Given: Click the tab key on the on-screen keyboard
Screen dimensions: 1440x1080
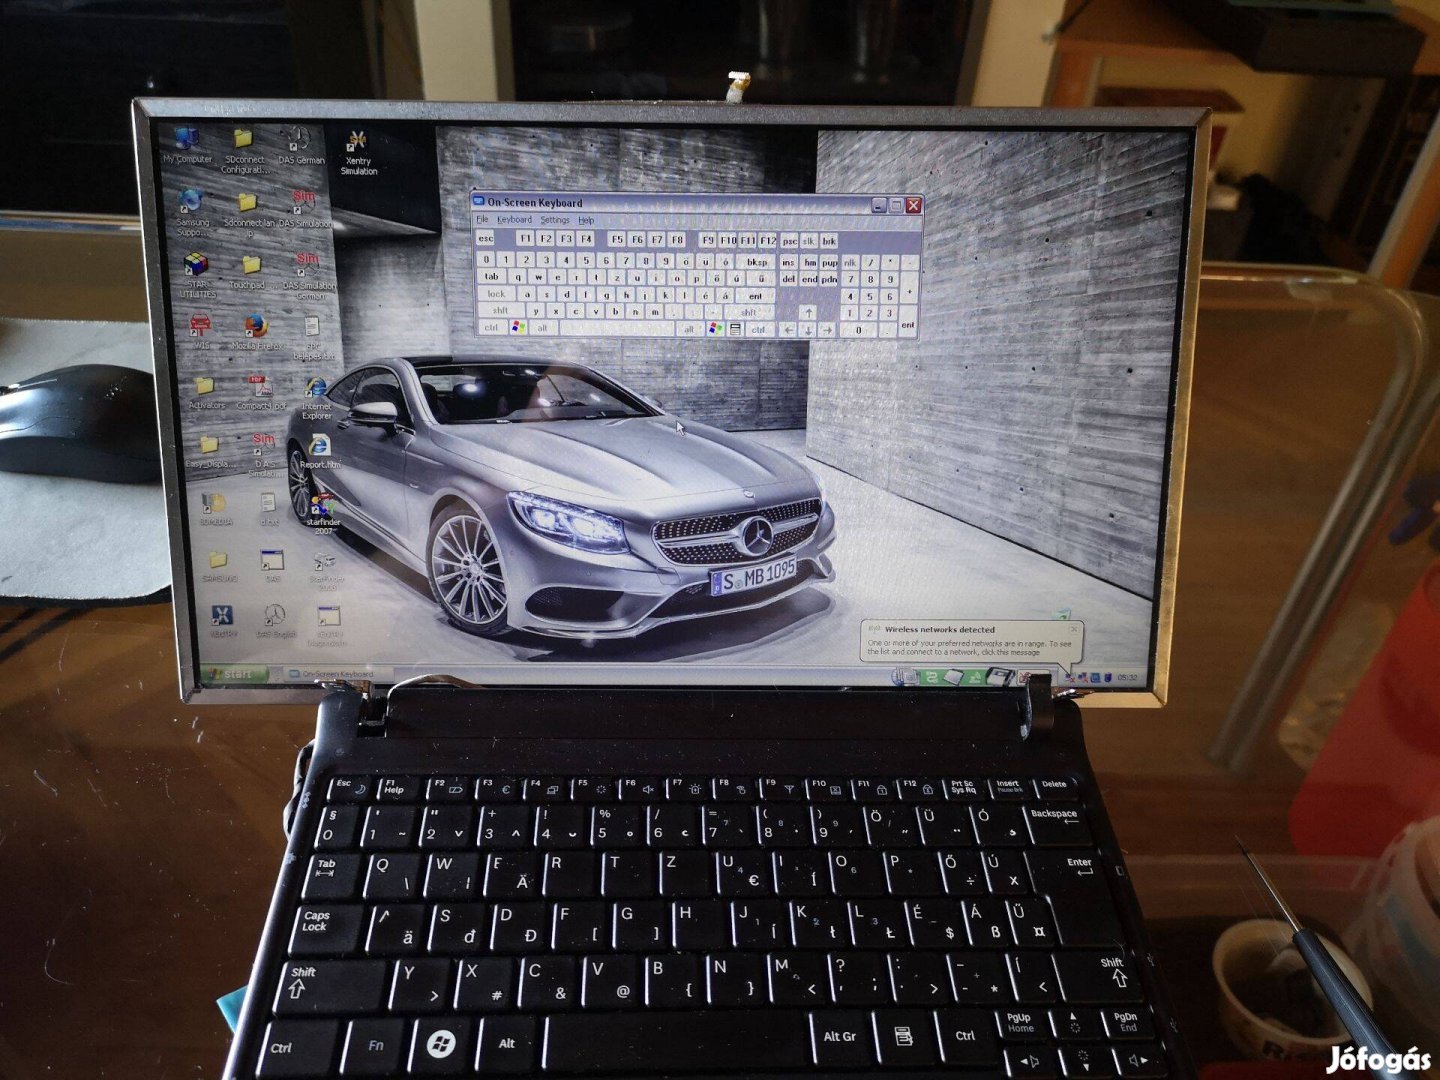Looking at the screenshot, I should pos(492,277).
